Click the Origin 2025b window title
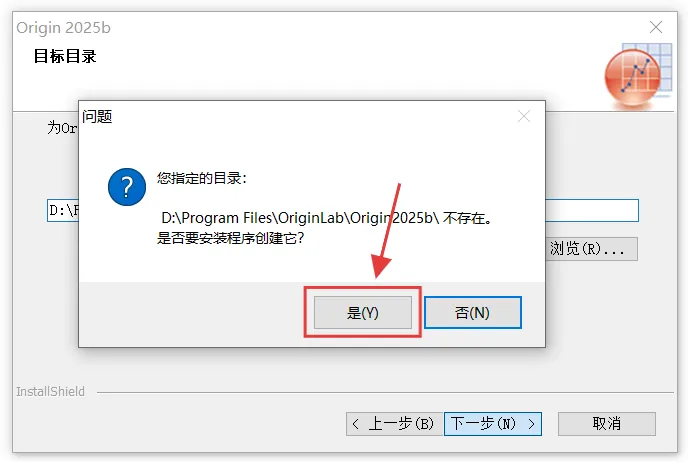The image size is (688, 462). 64,28
